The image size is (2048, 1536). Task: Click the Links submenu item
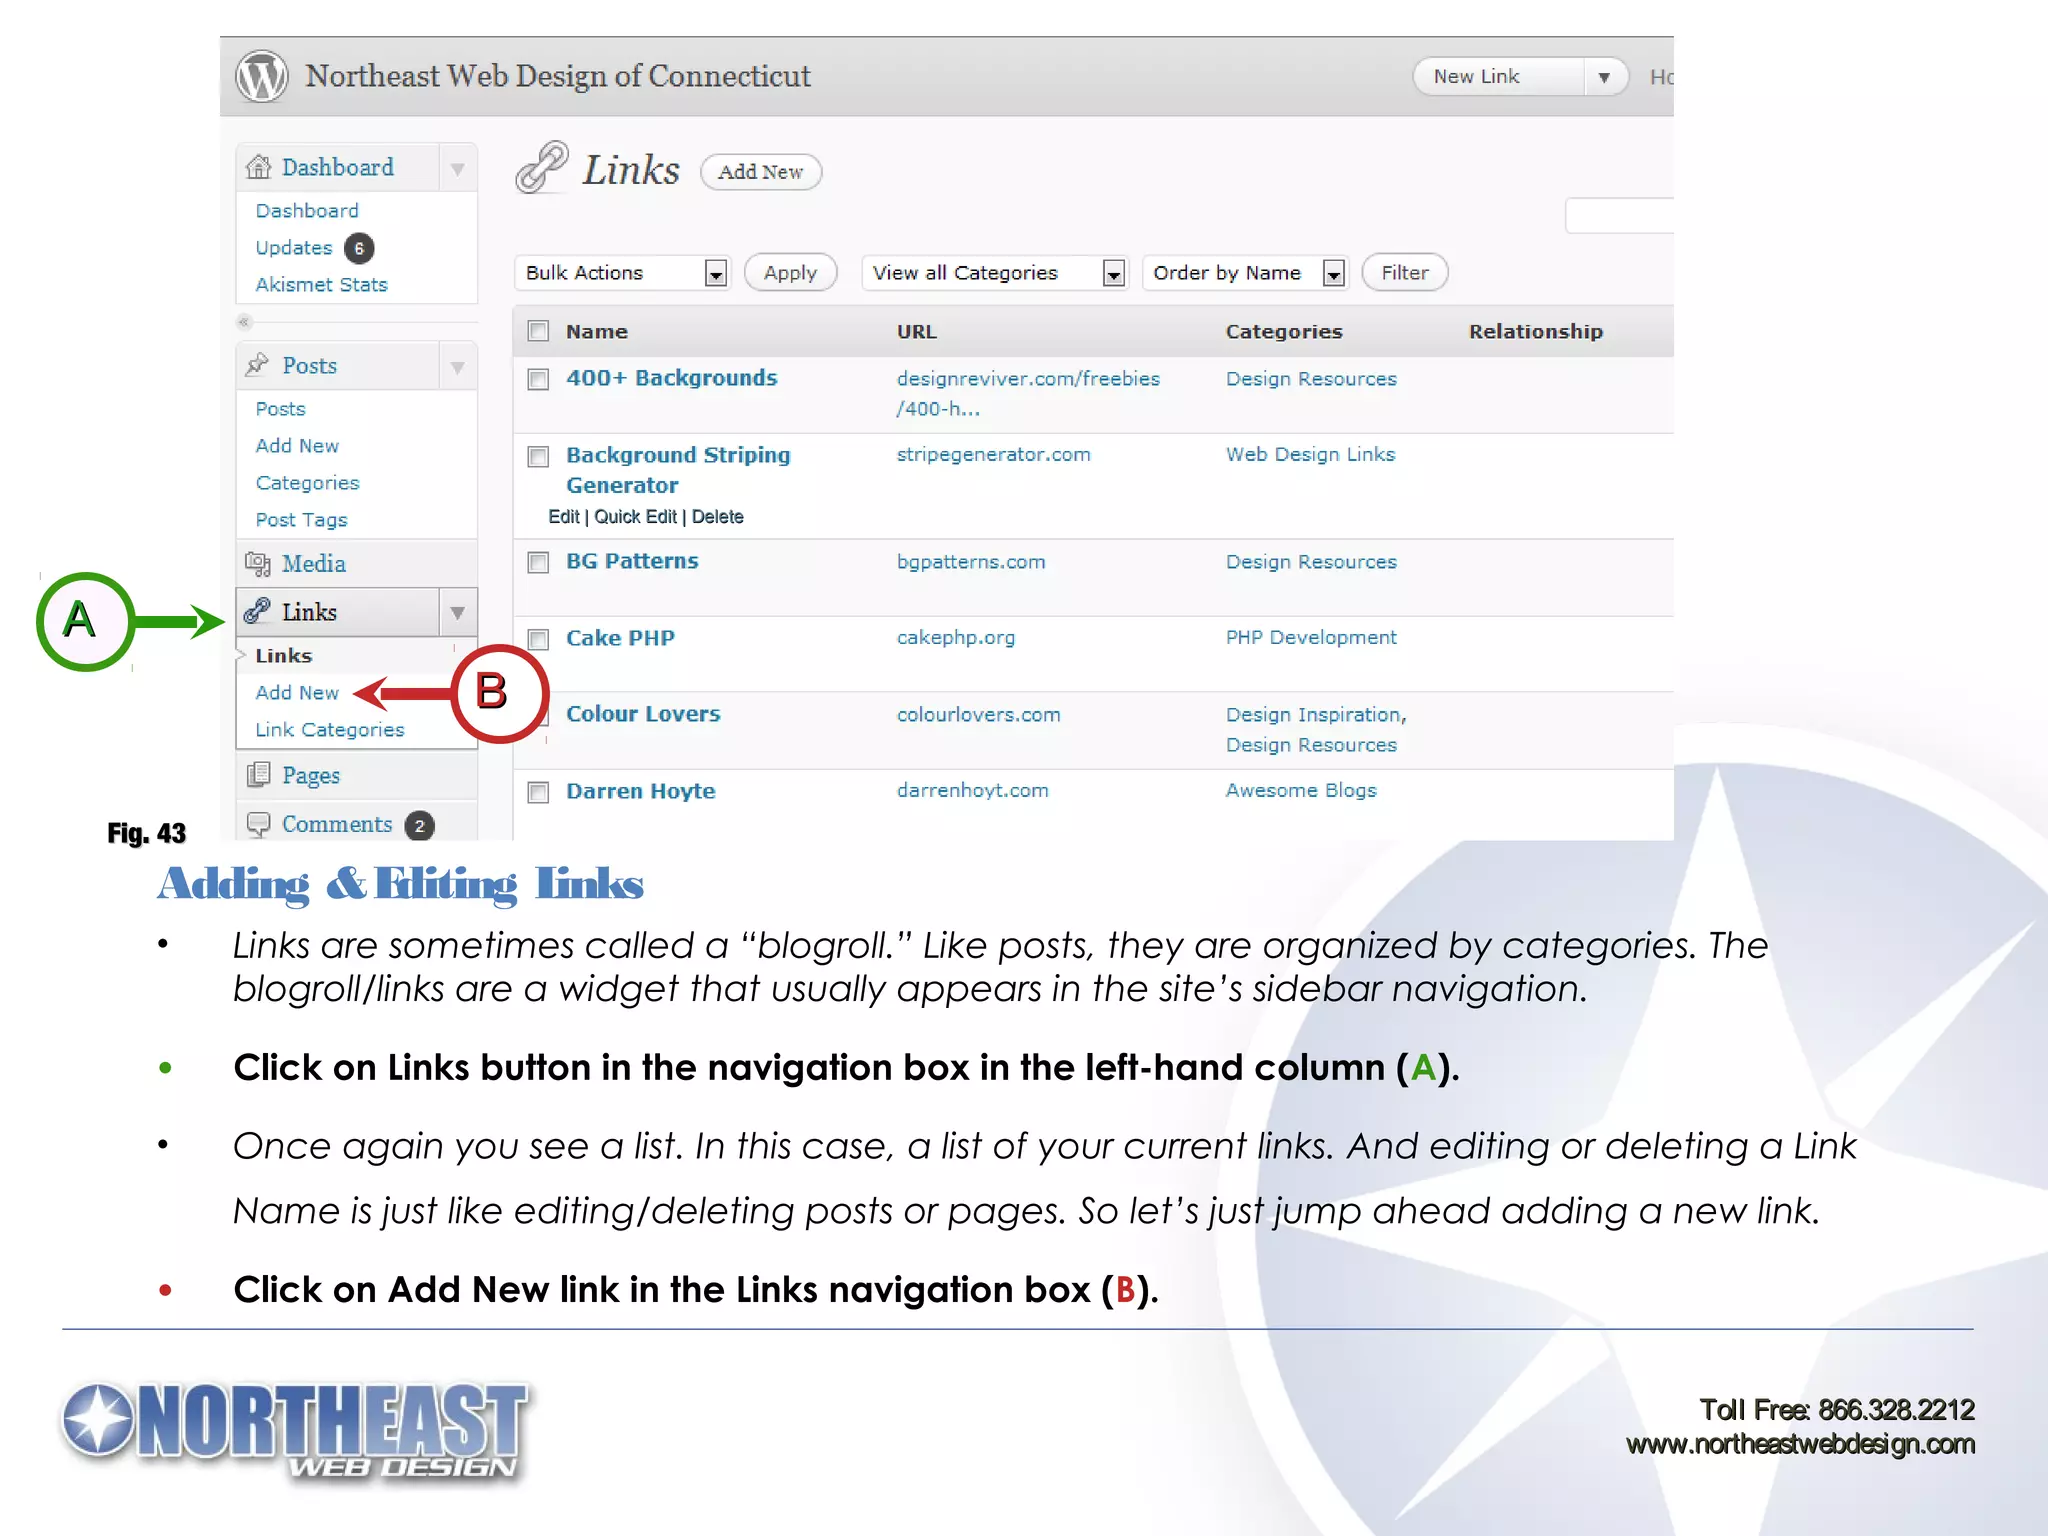tap(283, 656)
